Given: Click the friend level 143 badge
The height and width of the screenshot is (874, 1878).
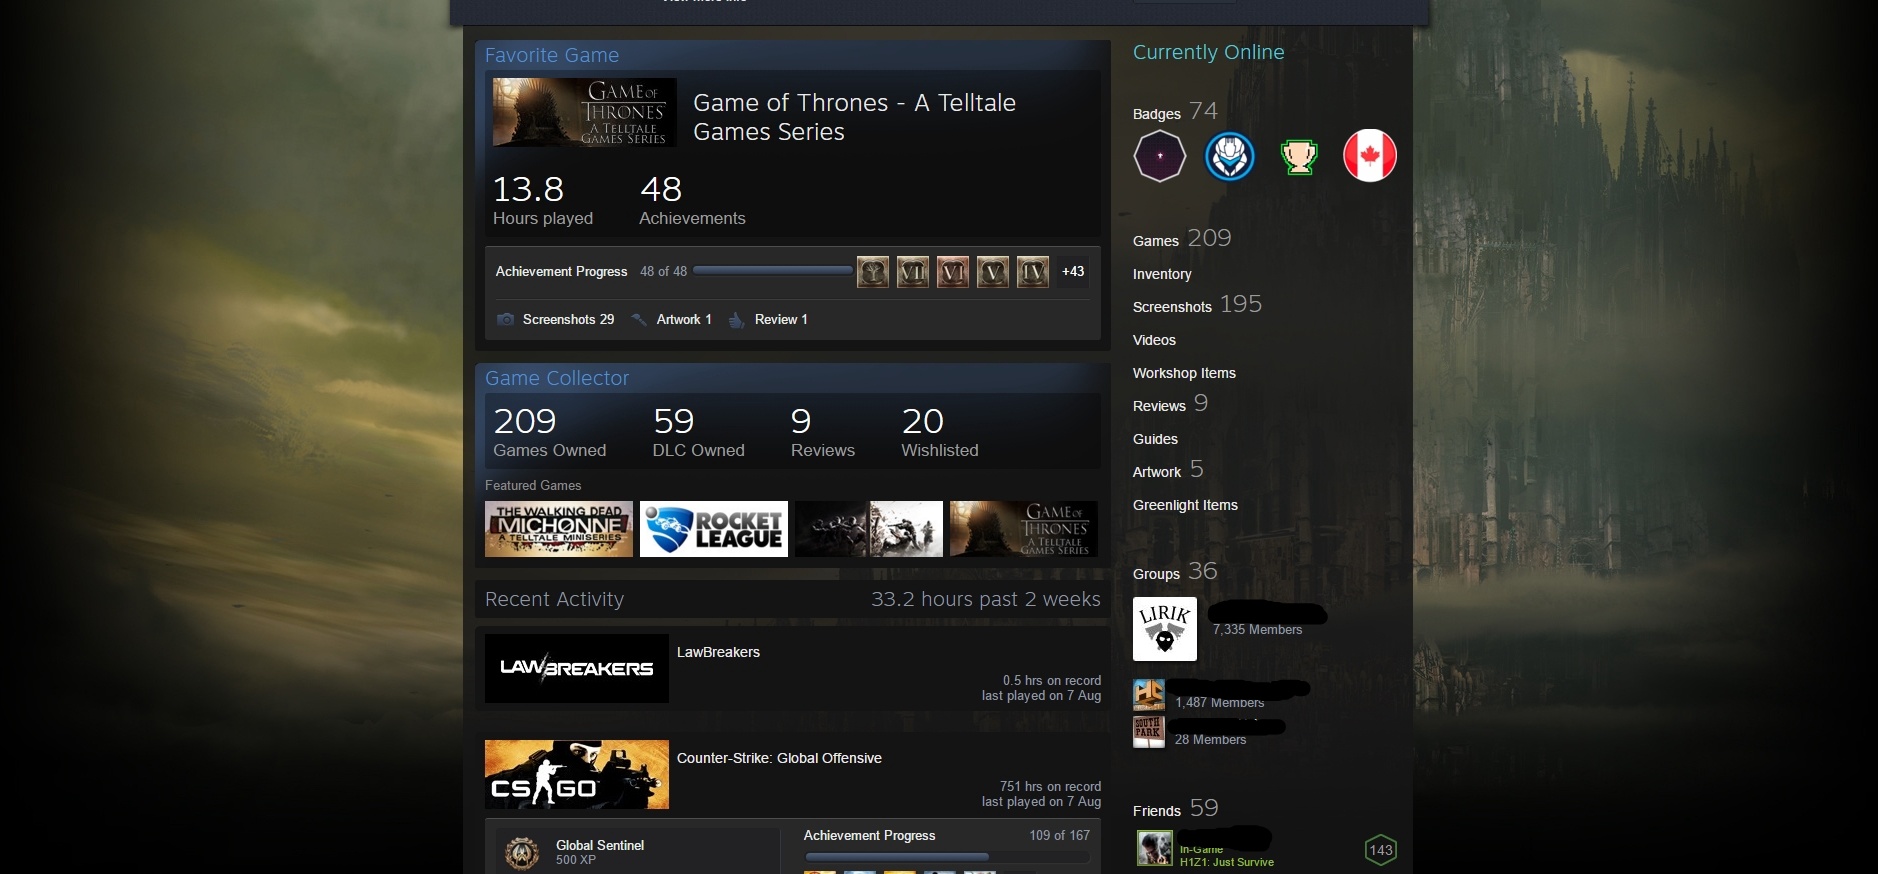Looking at the screenshot, I should pyautogui.click(x=1381, y=850).
